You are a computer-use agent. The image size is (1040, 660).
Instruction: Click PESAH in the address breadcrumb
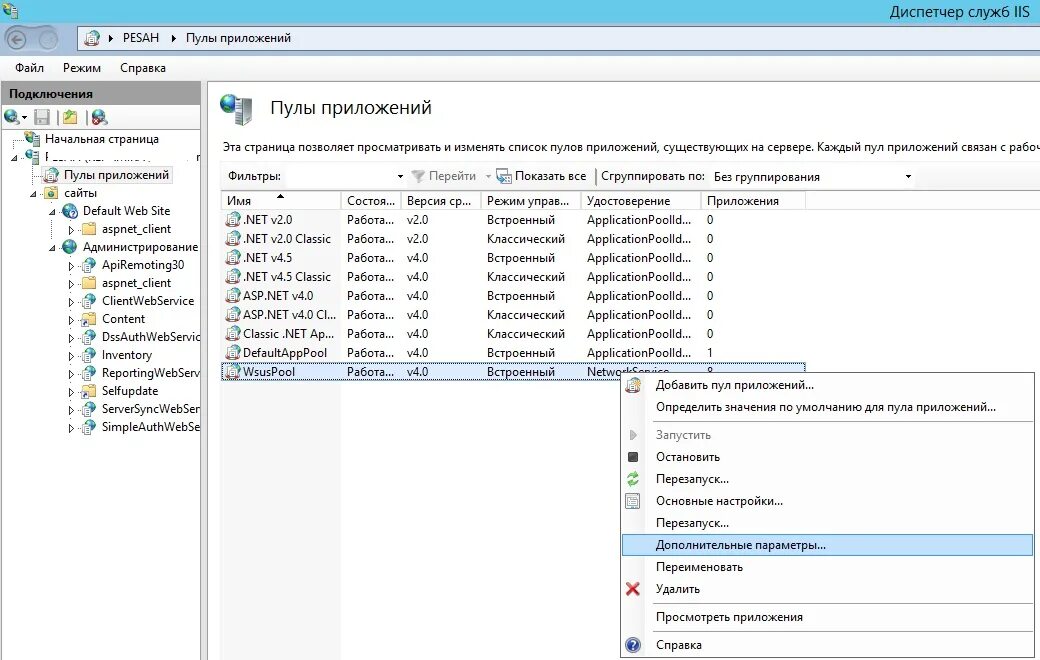click(x=141, y=38)
